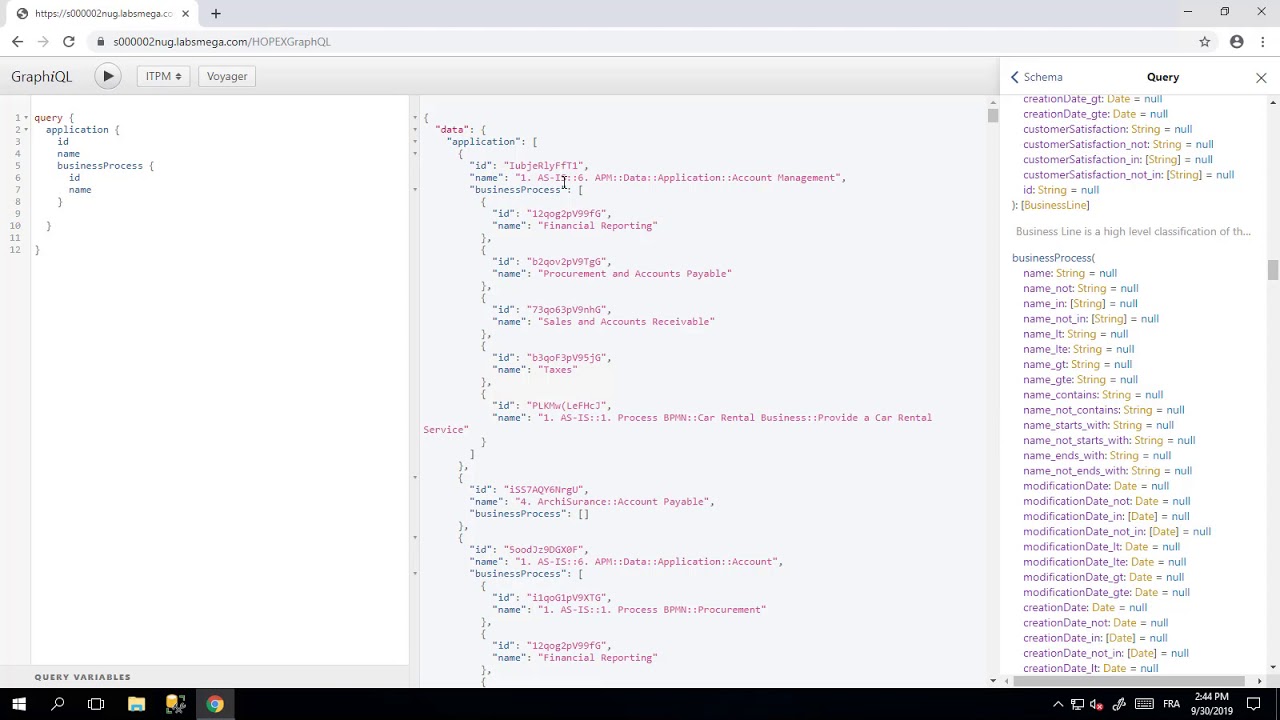Image resolution: width=1280 pixels, height=720 pixels.
Task: Open the ITPM schema dropdown
Action: 163,76
